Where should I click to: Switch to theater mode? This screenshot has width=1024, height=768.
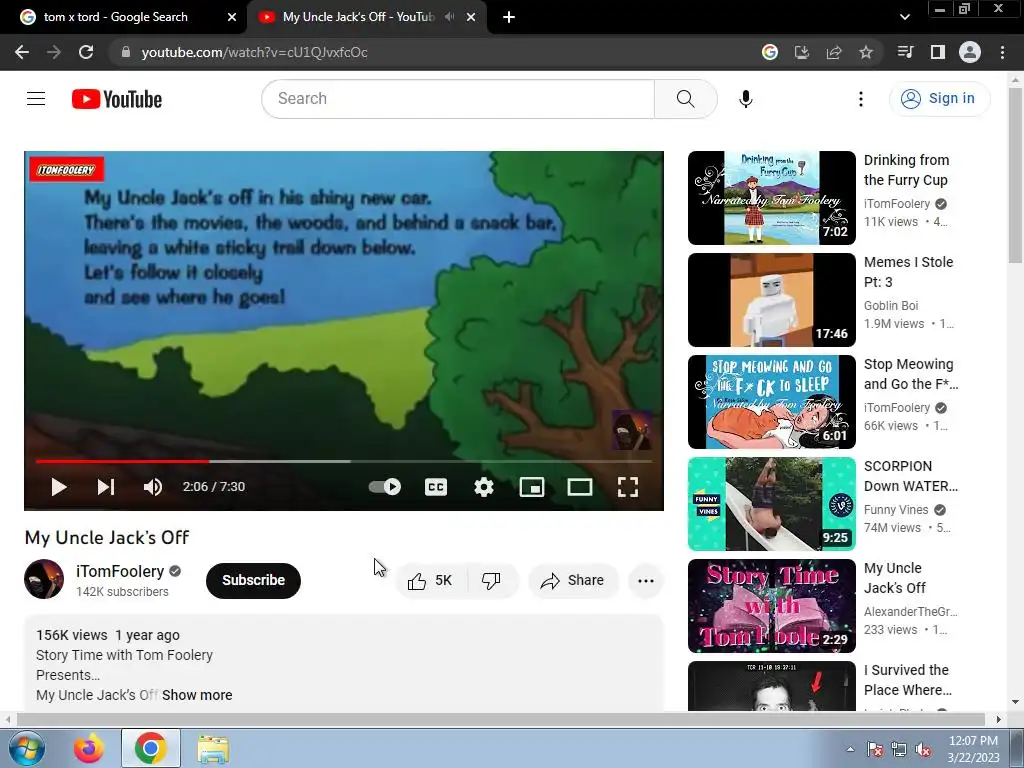579,487
